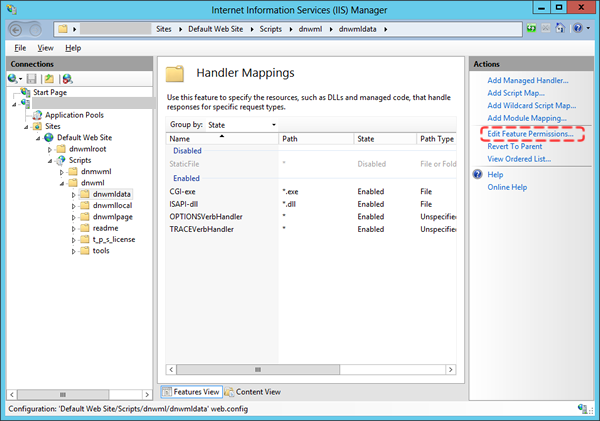Sort by the Name column header
Screen dimensions: 600x421
pyautogui.click(x=222, y=139)
